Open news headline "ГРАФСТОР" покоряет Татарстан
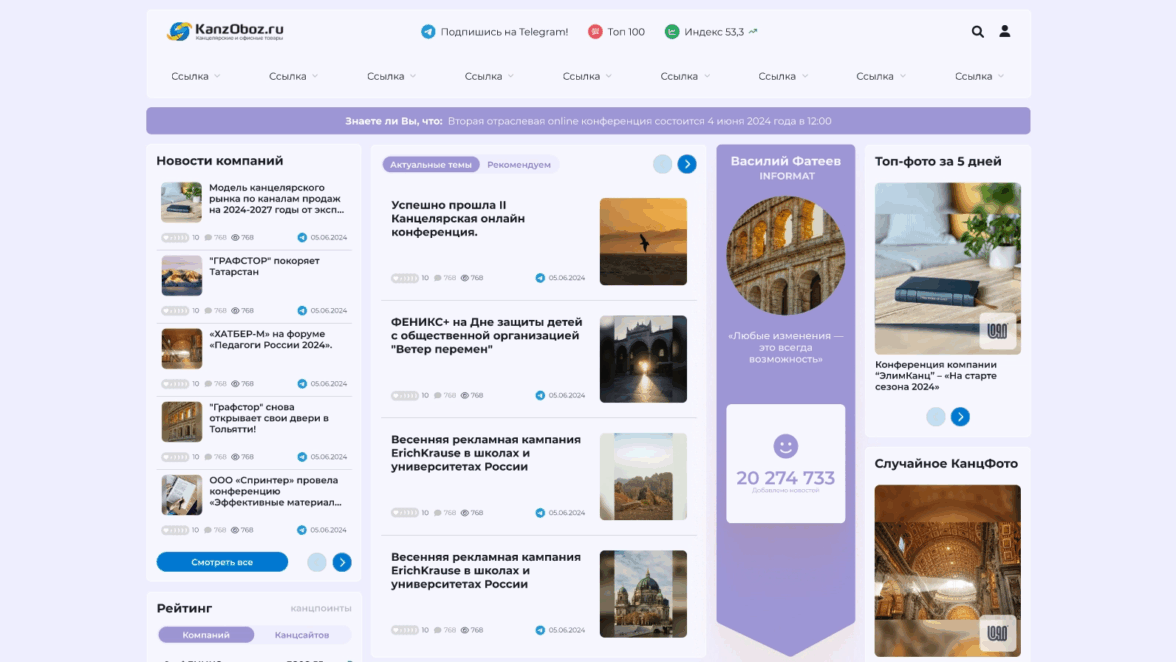 point(264,266)
